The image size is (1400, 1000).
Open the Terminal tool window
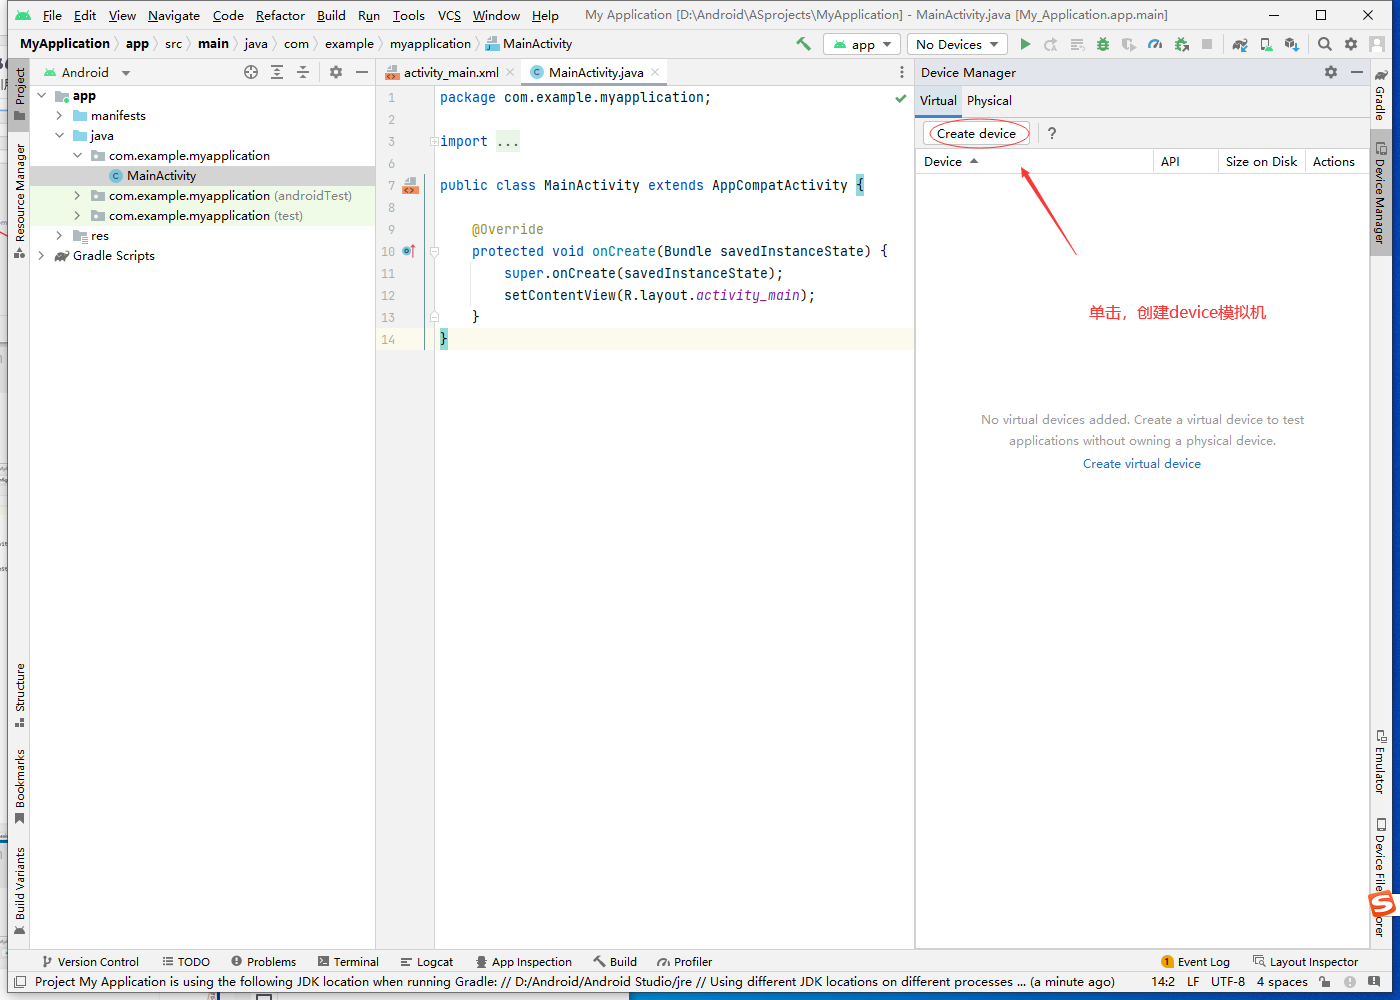(348, 962)
